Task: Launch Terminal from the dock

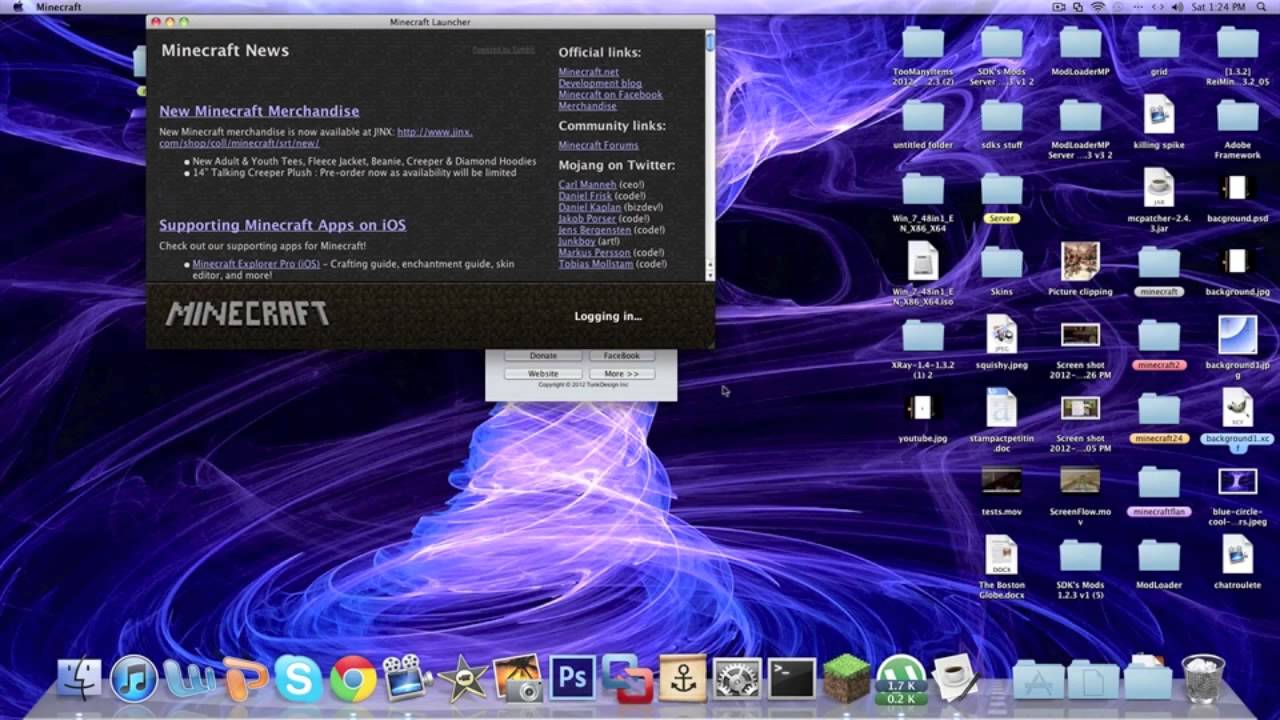Action: (792, 679)
